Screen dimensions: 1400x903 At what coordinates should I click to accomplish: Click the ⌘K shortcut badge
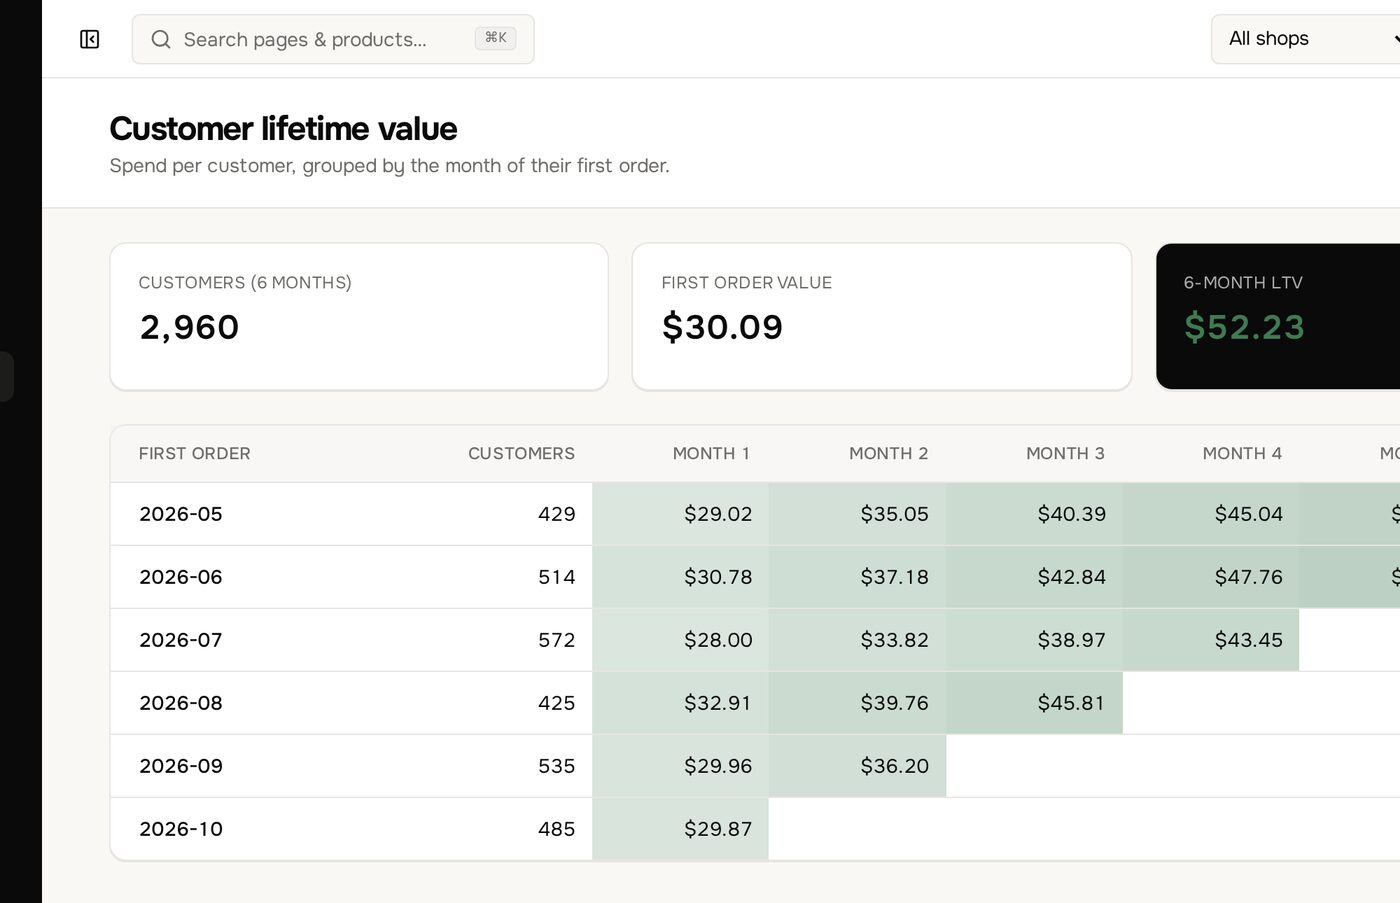click(495, 38)
